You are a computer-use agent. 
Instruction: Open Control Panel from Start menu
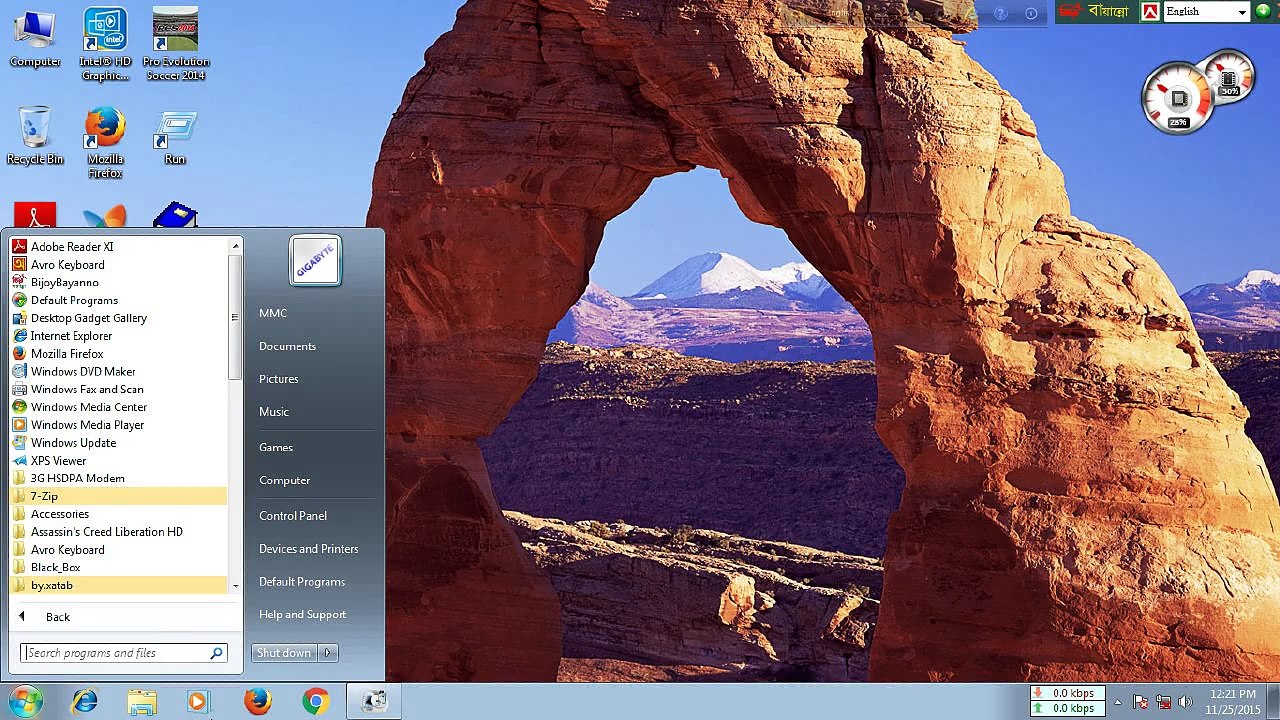tap(293, 516)
